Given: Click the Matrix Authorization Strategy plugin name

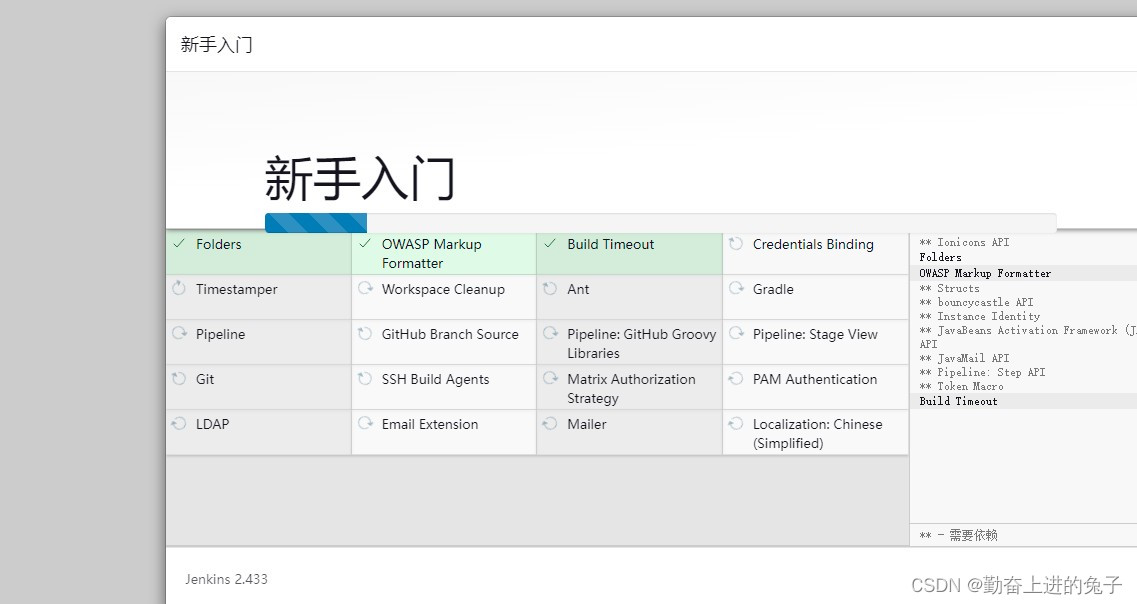Looking at the screenshot, I should [x=631, y=389].
